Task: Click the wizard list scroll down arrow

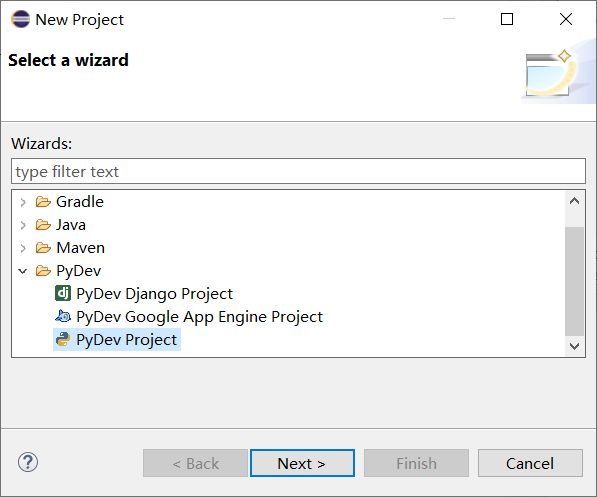Action: point(575,346)
